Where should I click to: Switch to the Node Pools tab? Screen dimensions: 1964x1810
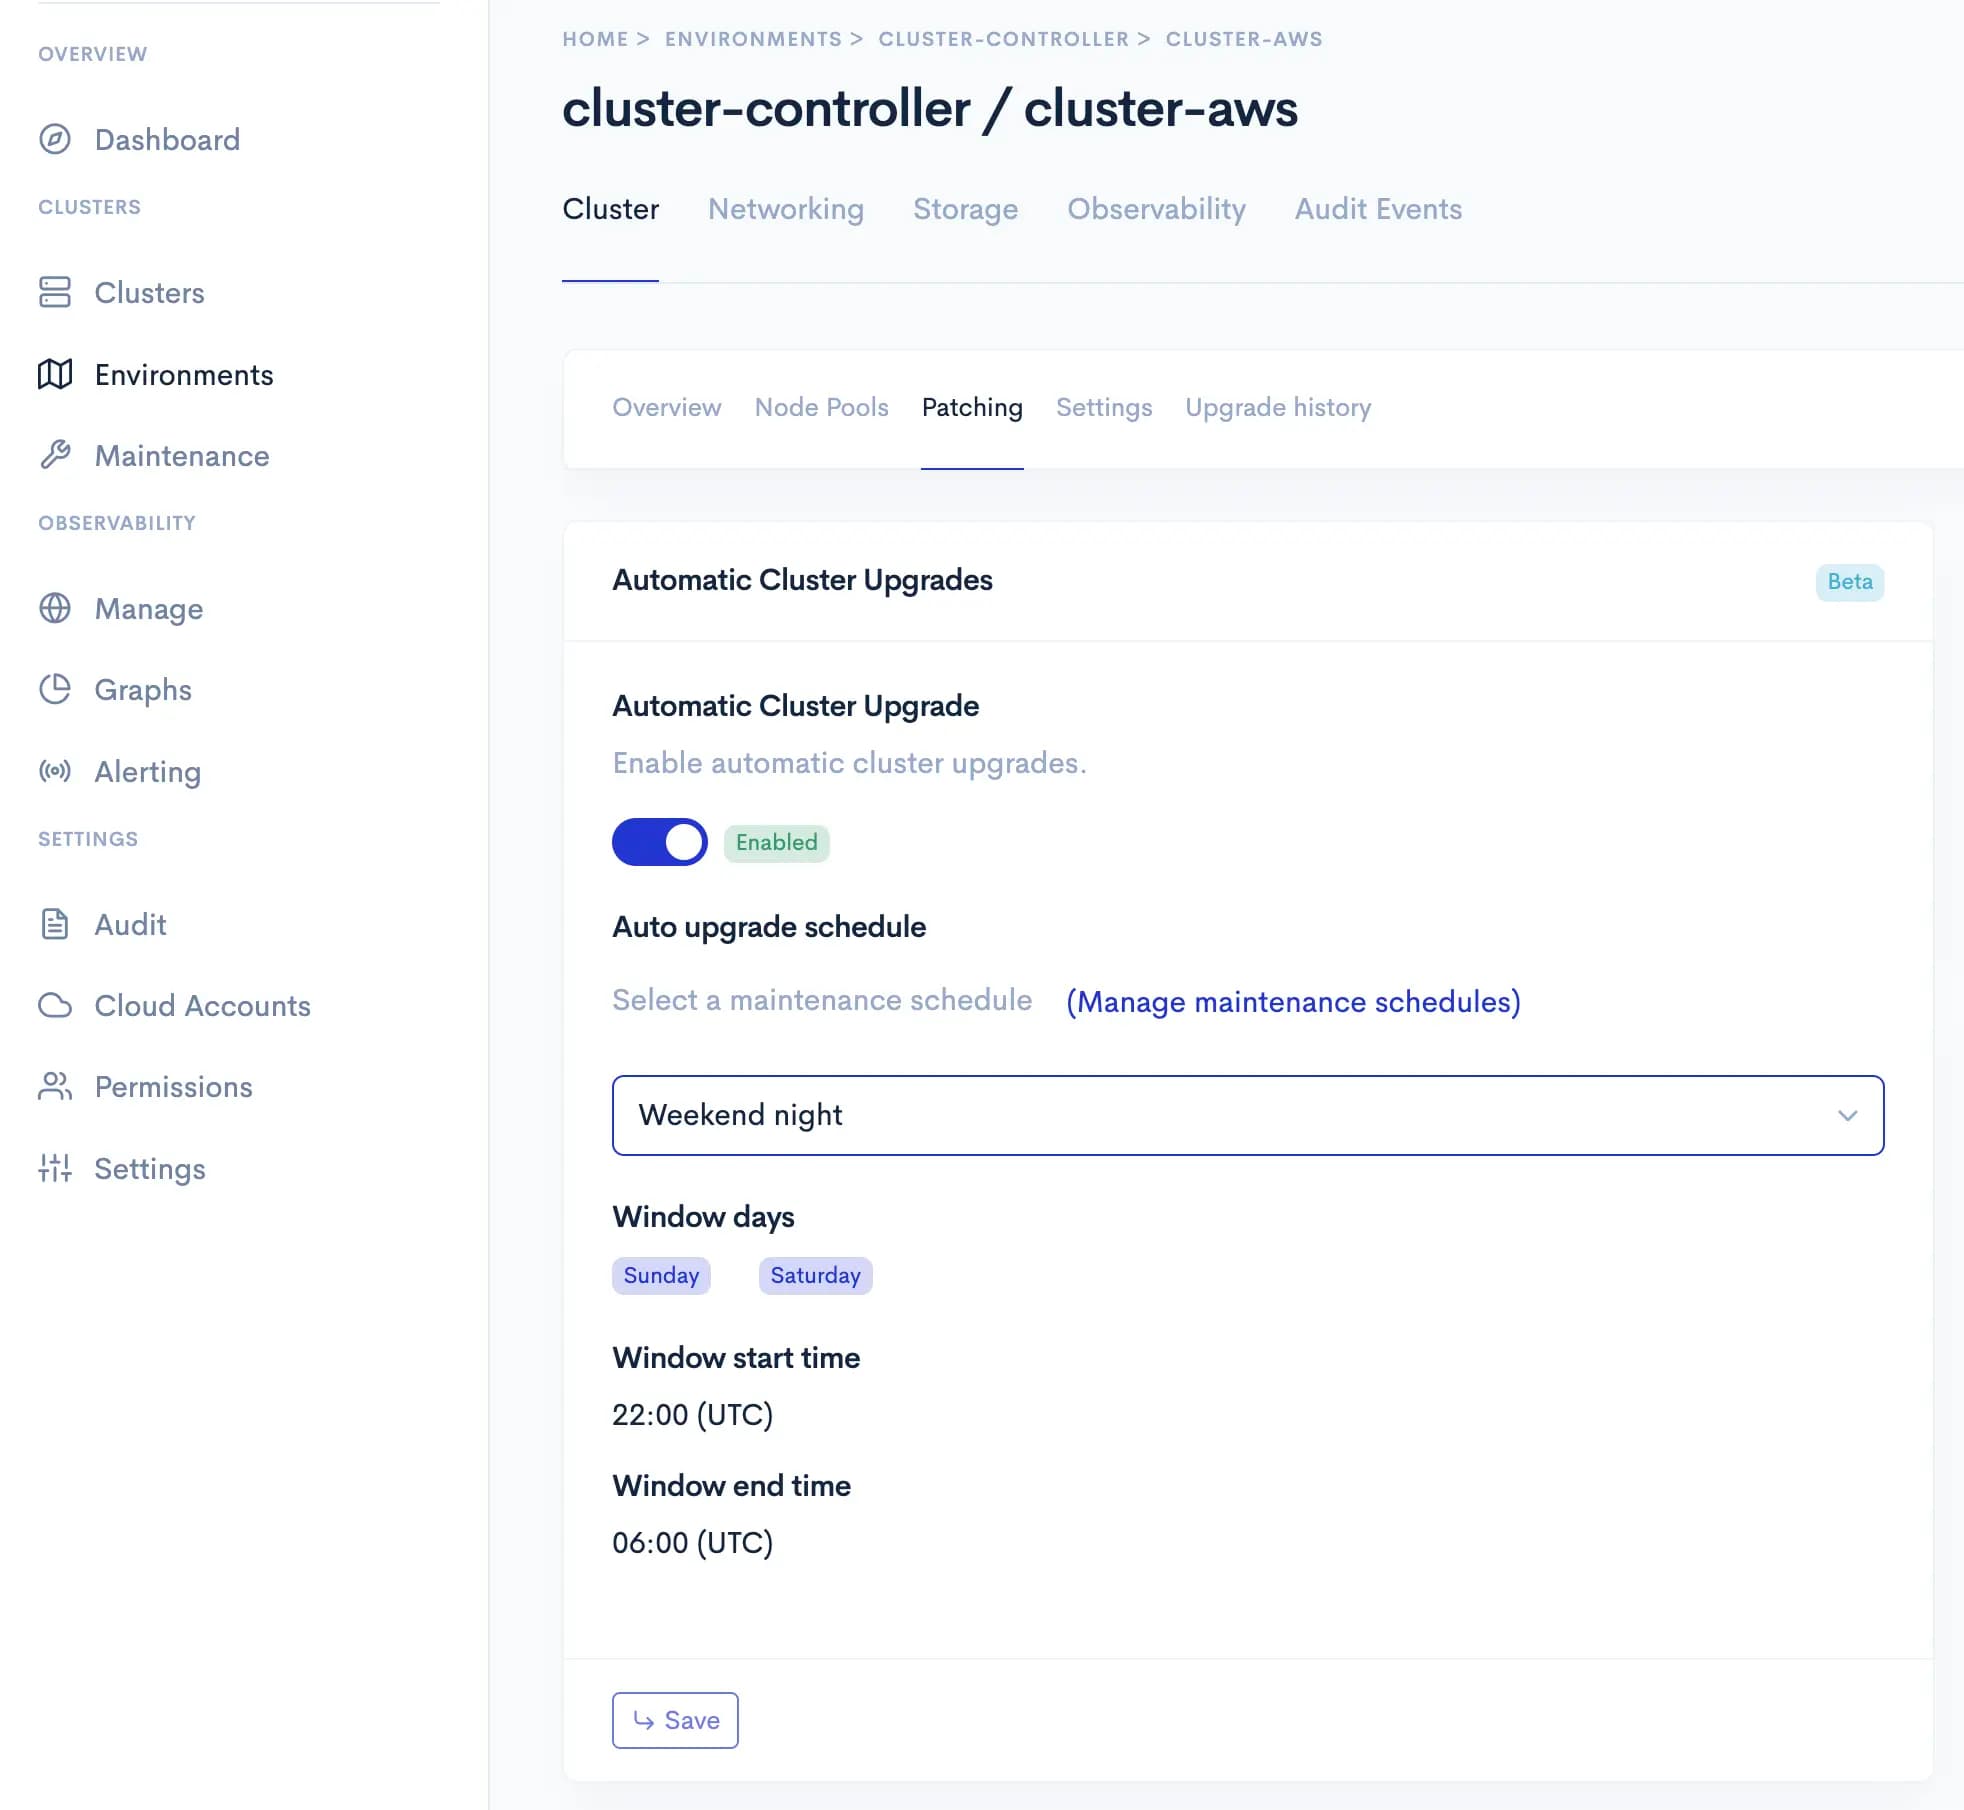(x=821, y=407)
